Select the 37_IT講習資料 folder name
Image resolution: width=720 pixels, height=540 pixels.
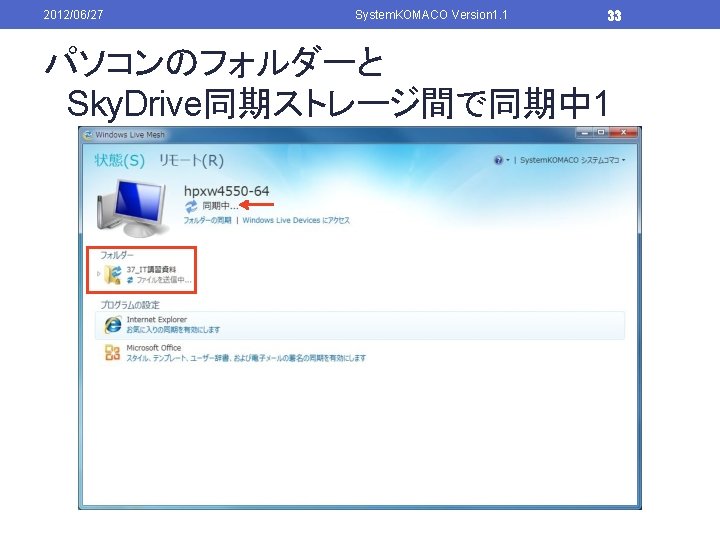click(x=151, y=270)
